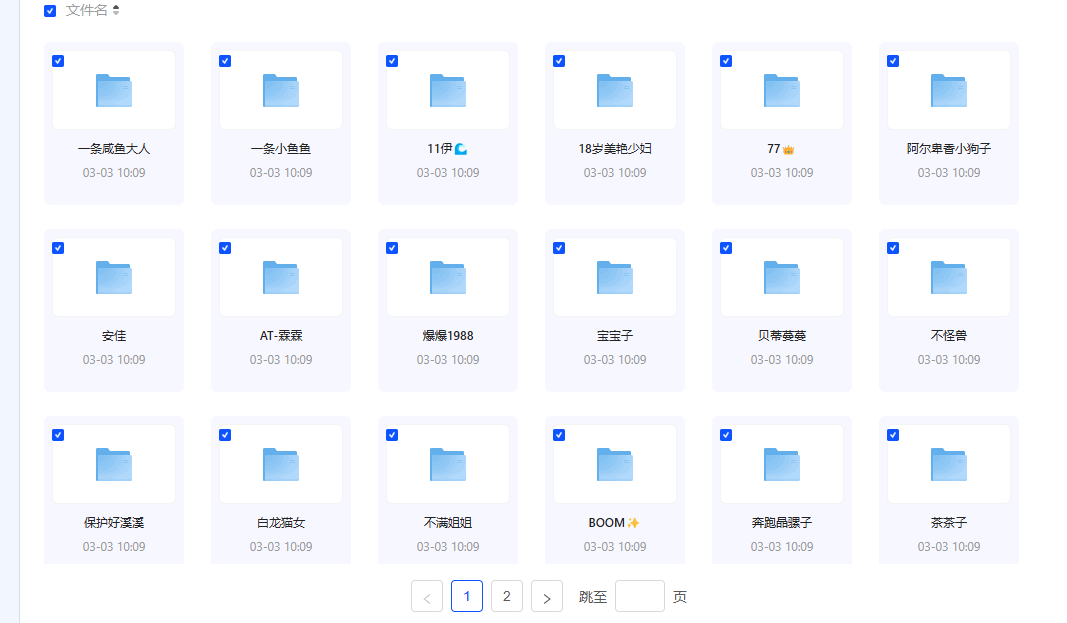Click the previous page left chevron
This screenshot has height=623, width=1067.
point(427,597)
